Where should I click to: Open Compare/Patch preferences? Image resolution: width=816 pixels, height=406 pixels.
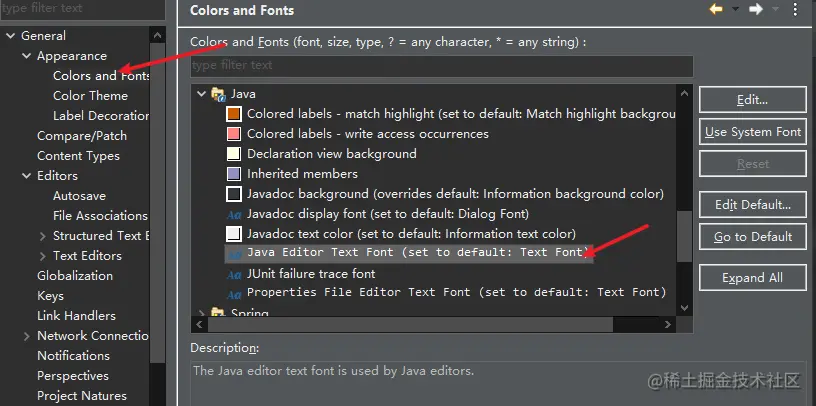(x=82, y=136)
